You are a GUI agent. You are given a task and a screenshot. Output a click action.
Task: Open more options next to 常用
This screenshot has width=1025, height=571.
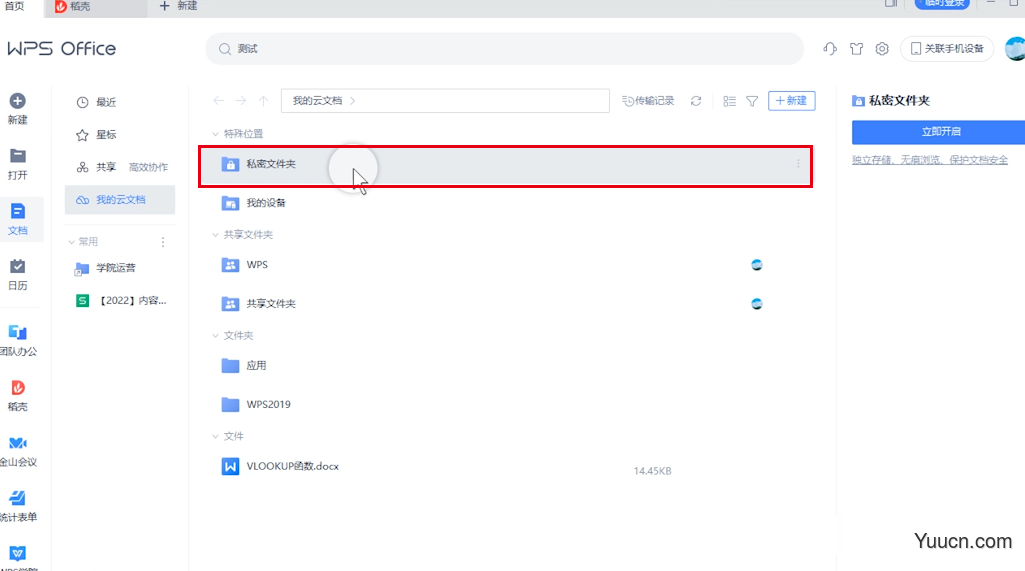click(163, 242)
